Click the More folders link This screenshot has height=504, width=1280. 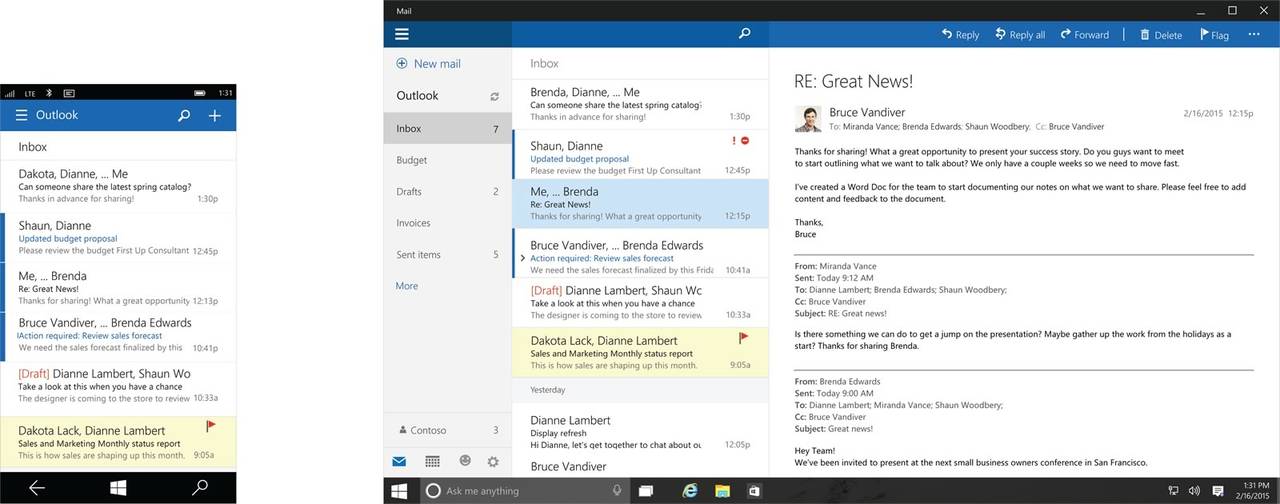pyautogui.click(x=407, y=286)
